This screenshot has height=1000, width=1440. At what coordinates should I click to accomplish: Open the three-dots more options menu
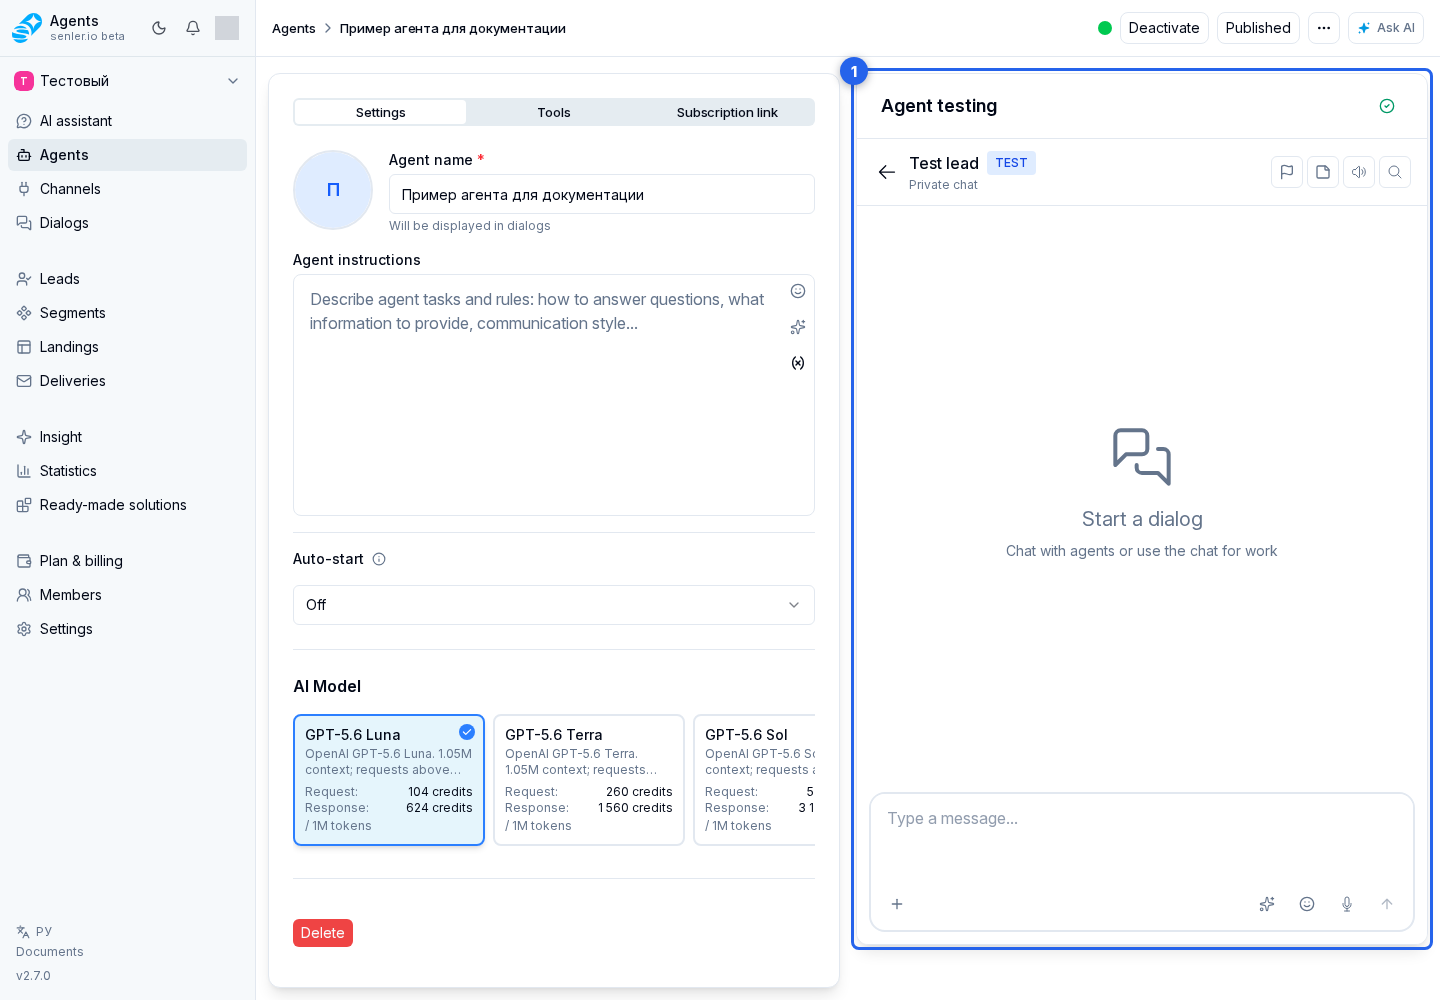click(x=1324, y=28)
